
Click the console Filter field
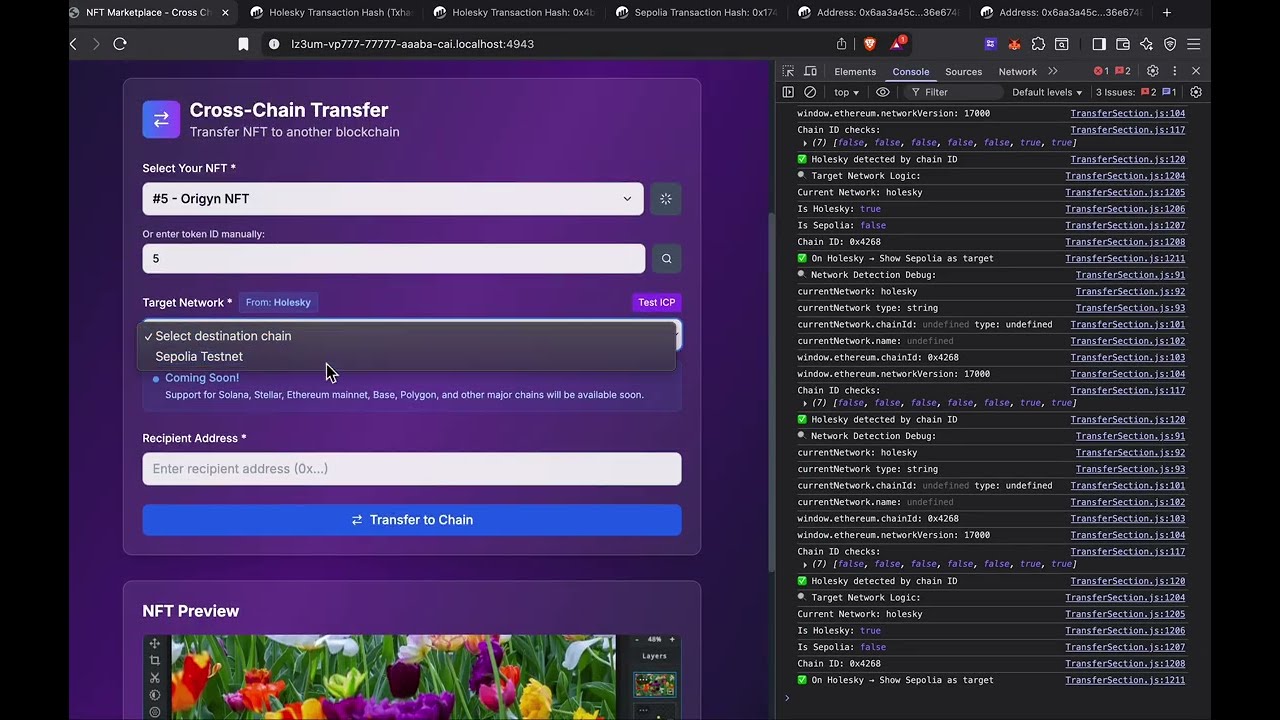(x=955, y=92)
